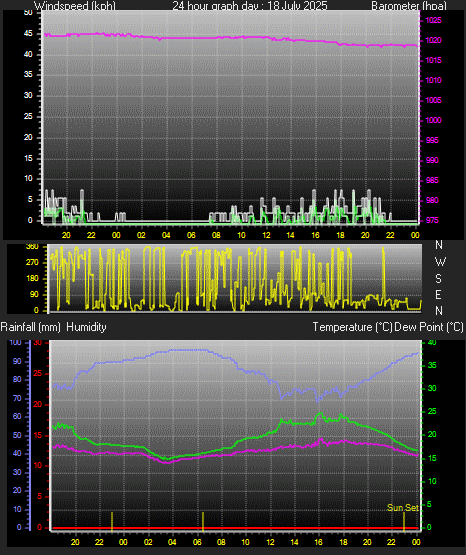Click the yellow marker below 'Sun Set'
This screenshot has width=466, height=555.
click(x=404, y=521)
